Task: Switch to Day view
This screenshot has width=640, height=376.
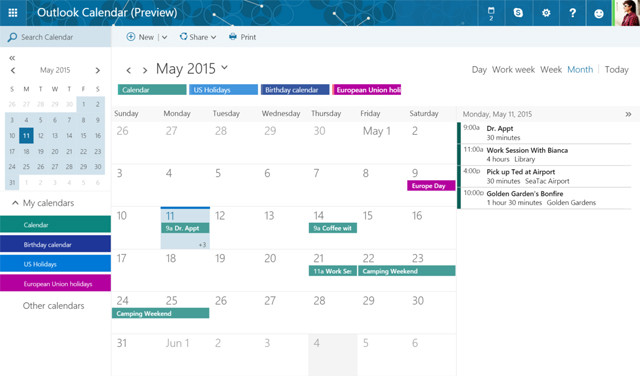Action: (479, 70)
